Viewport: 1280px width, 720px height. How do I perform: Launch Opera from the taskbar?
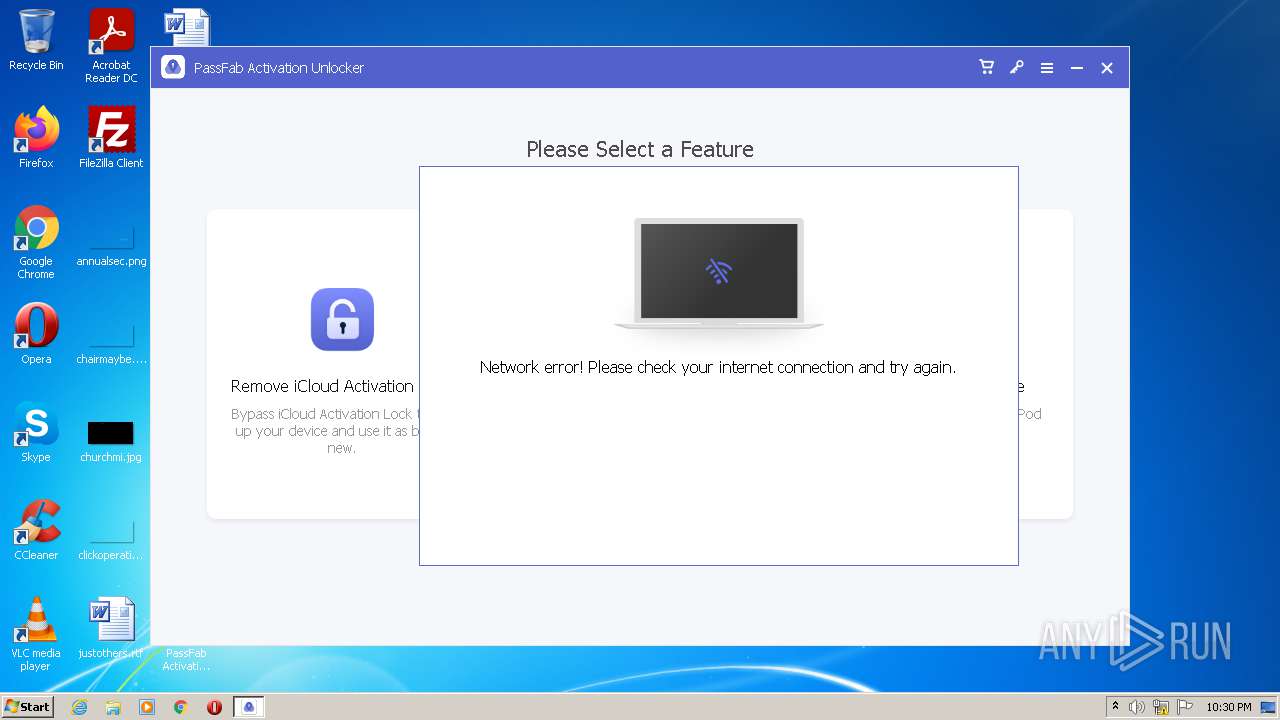tap(214, 707)
